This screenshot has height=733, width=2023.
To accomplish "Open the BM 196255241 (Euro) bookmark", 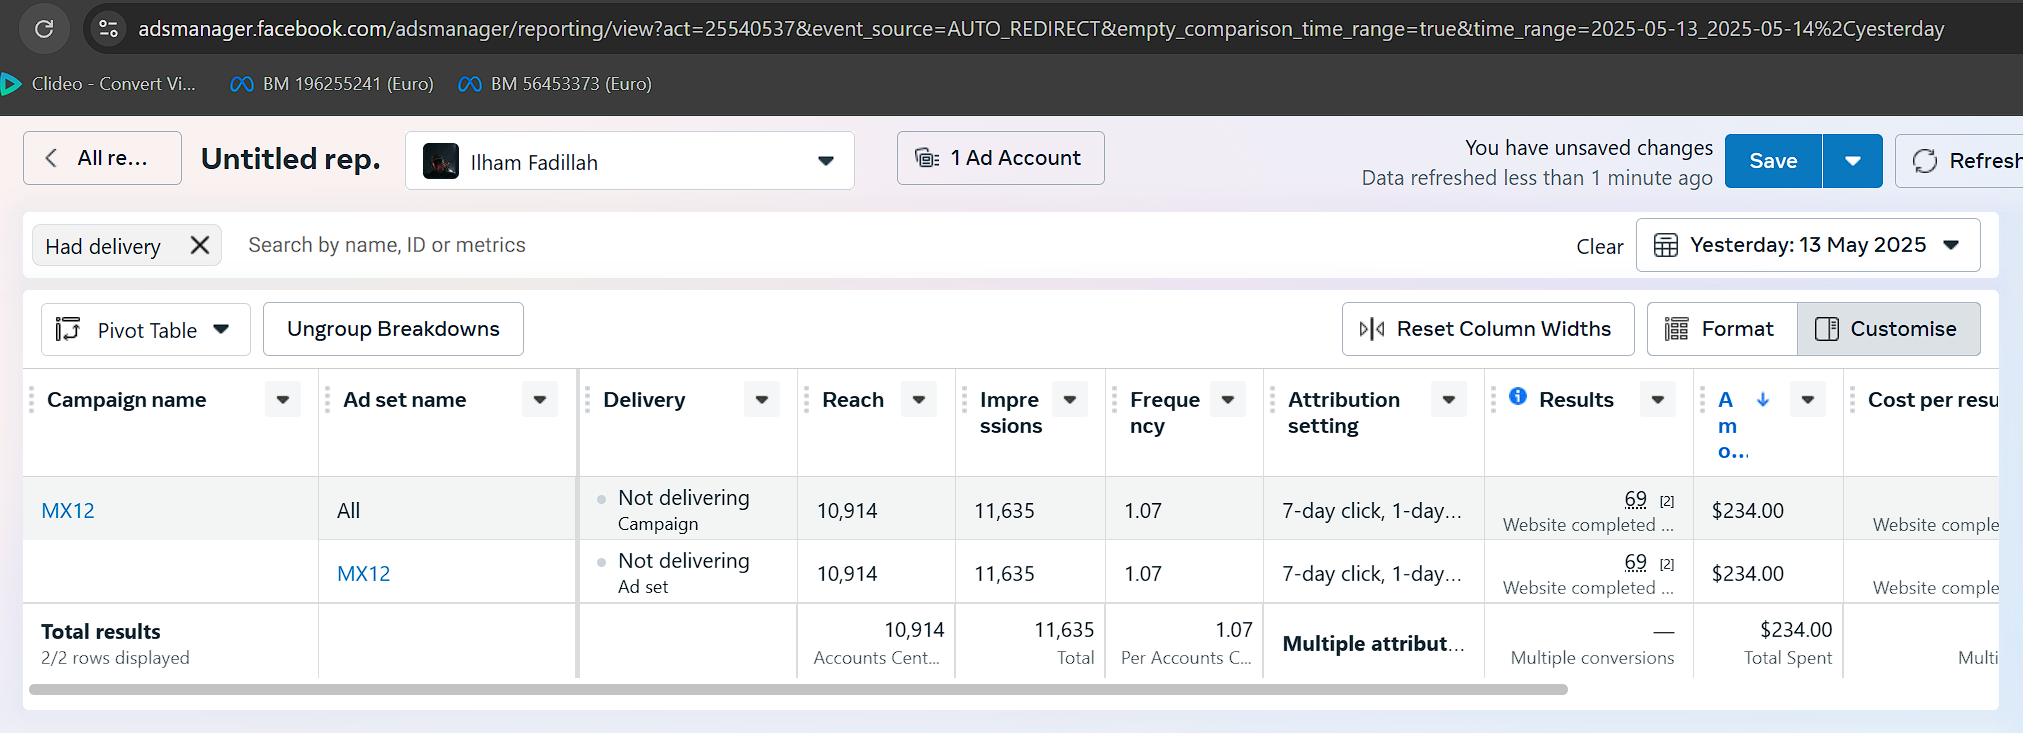I will tap(332, 84).
